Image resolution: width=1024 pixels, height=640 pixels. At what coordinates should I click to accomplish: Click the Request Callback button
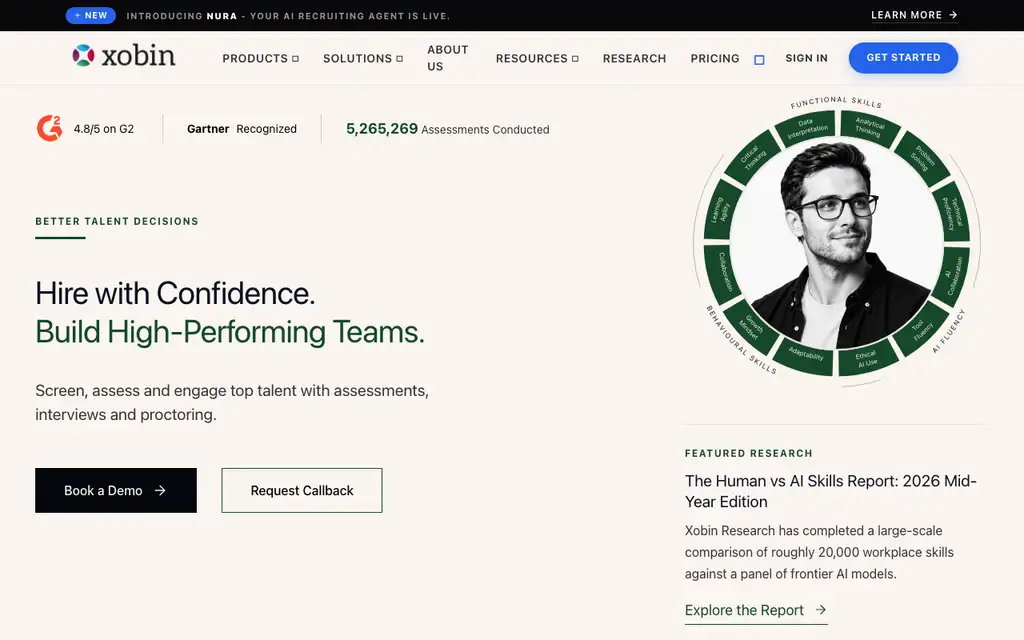302,490
